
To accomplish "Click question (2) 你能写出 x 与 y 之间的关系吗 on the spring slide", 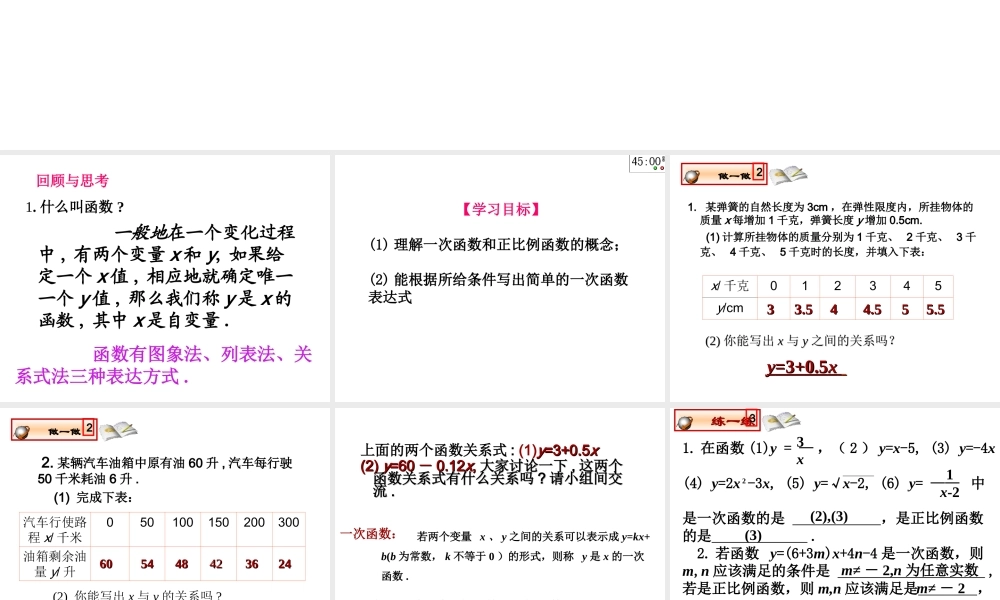I will [x=800, y=341].
